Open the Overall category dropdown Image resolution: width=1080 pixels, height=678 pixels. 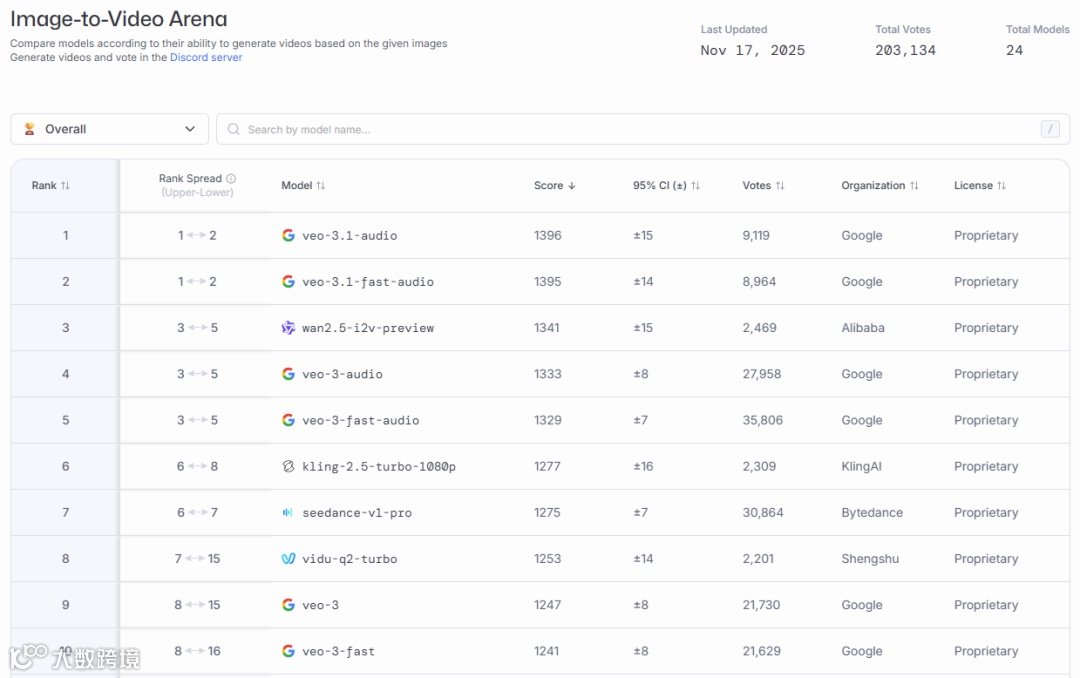point(109,129)
